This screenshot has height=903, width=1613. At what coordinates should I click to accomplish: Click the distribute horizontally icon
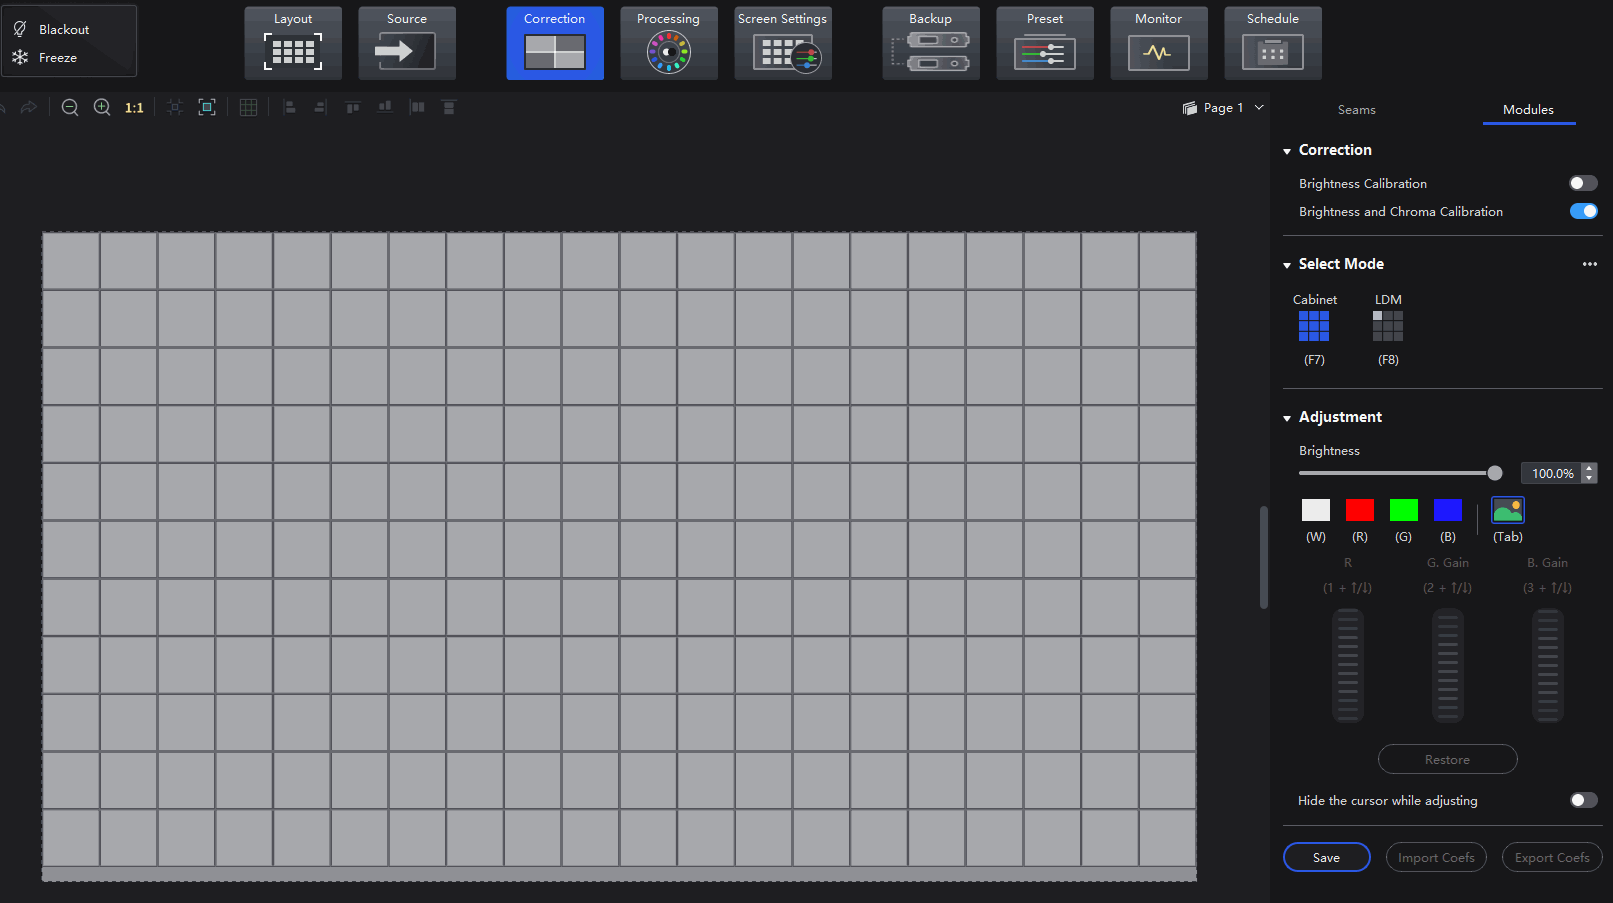[x=417, y=107]
